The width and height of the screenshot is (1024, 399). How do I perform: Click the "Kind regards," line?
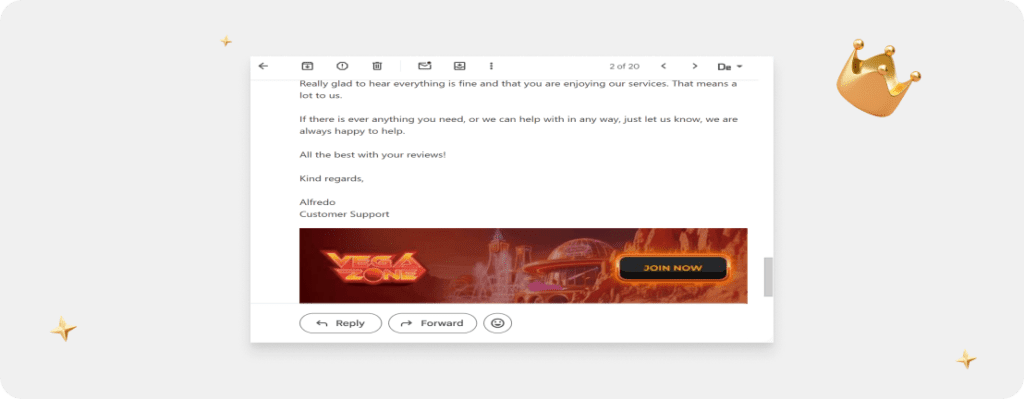[331, 178]
